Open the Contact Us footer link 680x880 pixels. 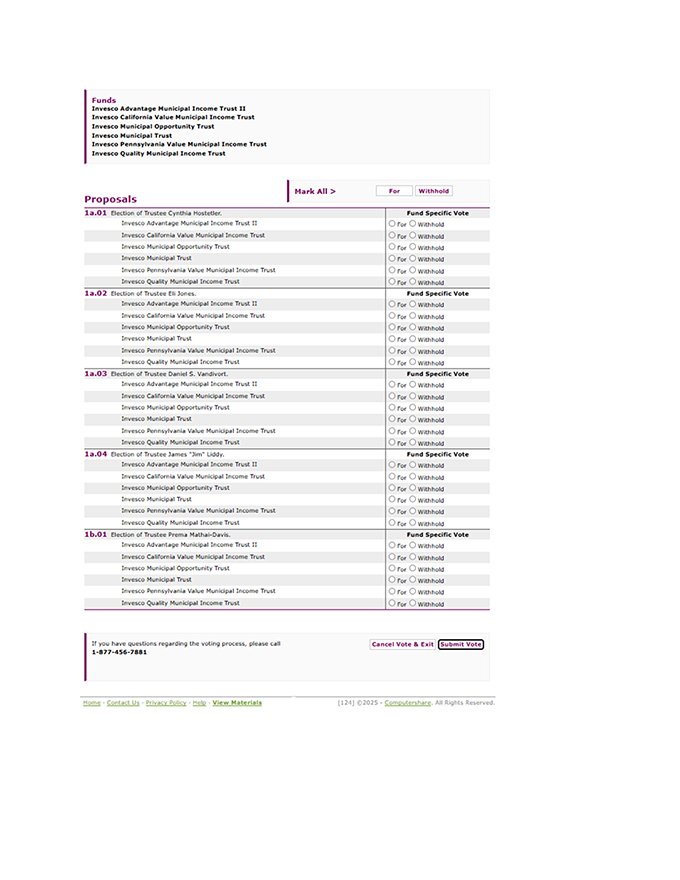123,703
